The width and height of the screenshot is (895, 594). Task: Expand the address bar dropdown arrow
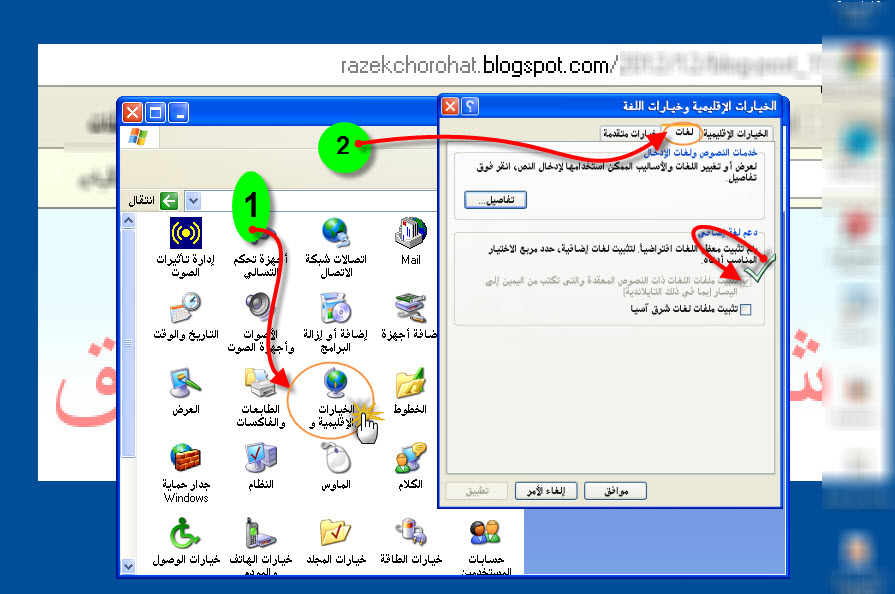[x=193, y=201]
